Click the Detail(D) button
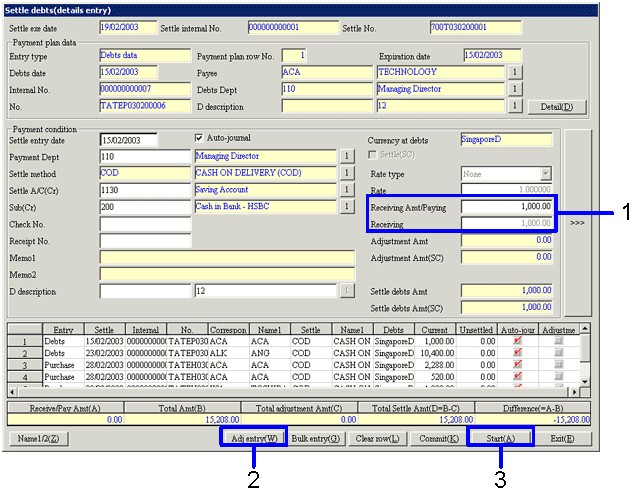 (557, 107)
